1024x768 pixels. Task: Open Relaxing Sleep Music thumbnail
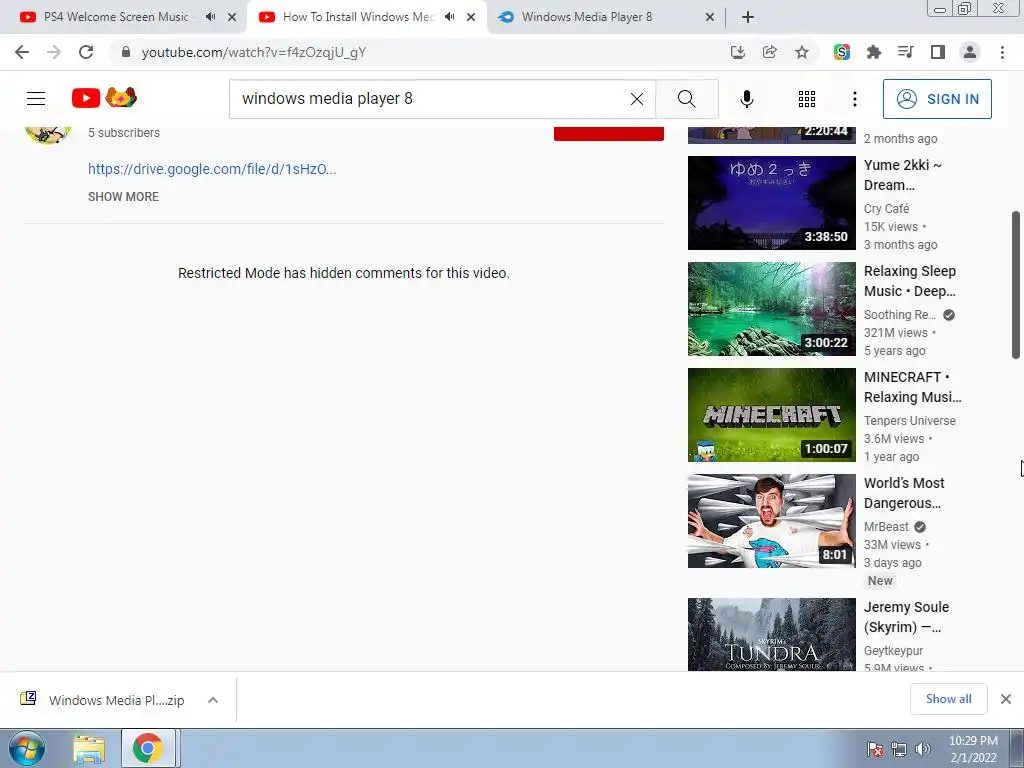771,309
